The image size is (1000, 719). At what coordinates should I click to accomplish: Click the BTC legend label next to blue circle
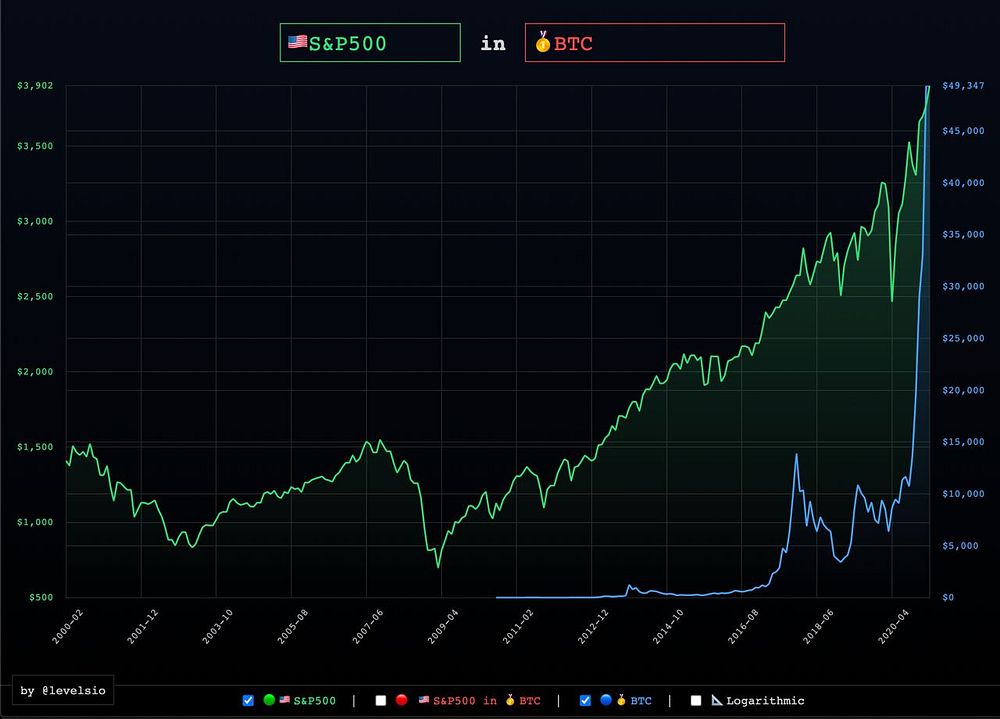click(641, 700)
